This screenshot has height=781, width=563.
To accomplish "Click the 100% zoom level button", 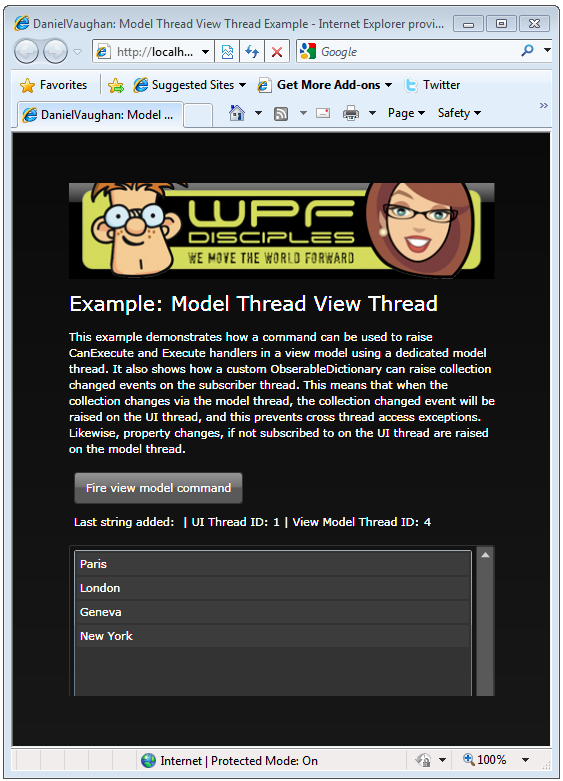I will (485, 760).
